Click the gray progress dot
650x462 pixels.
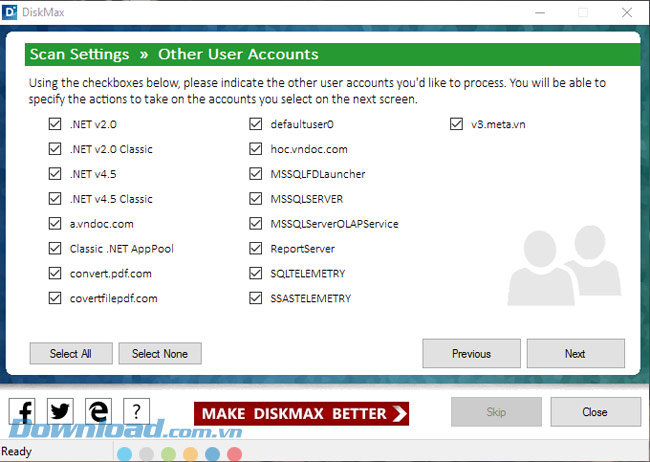(x=146, y=455)
